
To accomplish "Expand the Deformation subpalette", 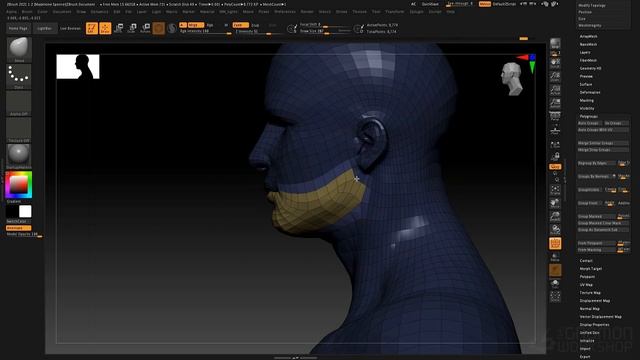I will (x=590, y=92).
